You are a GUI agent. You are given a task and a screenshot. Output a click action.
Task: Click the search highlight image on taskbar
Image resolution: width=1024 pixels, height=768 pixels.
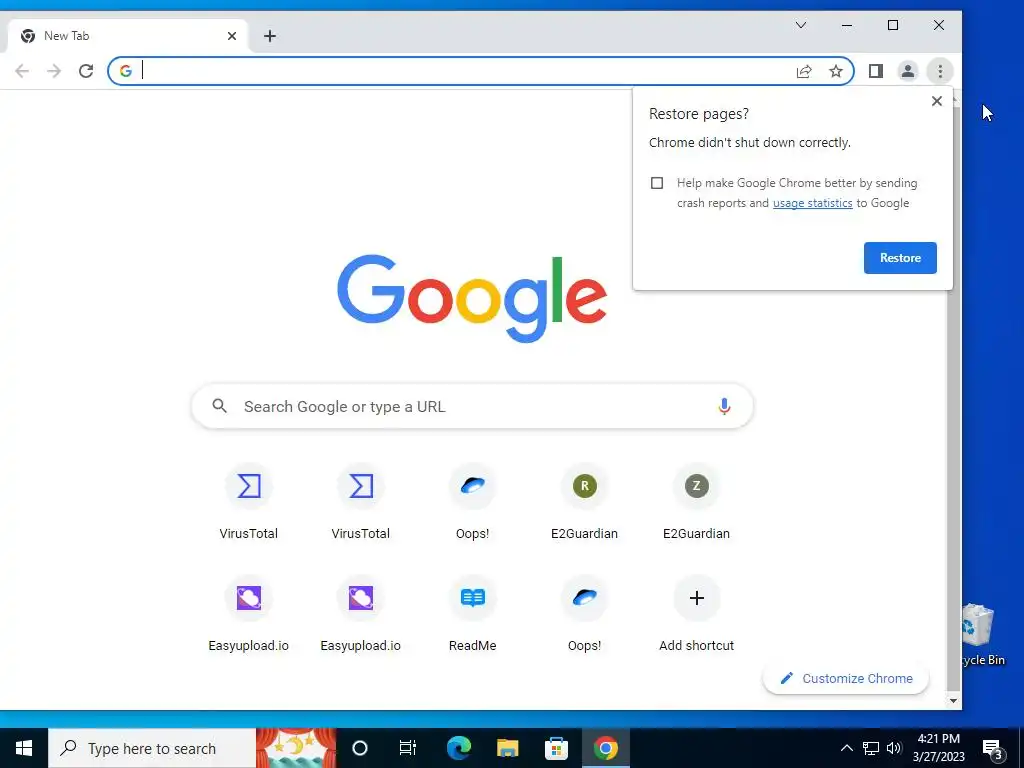(296, 748)
